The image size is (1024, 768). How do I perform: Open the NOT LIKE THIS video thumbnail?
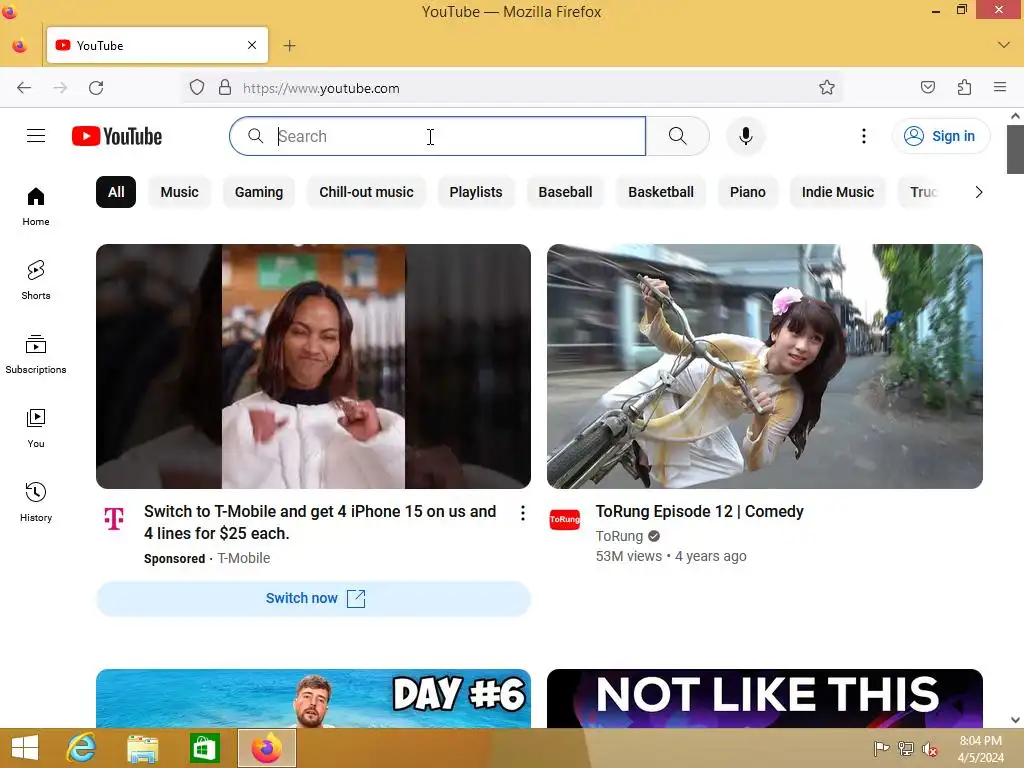tap(765, 698)
